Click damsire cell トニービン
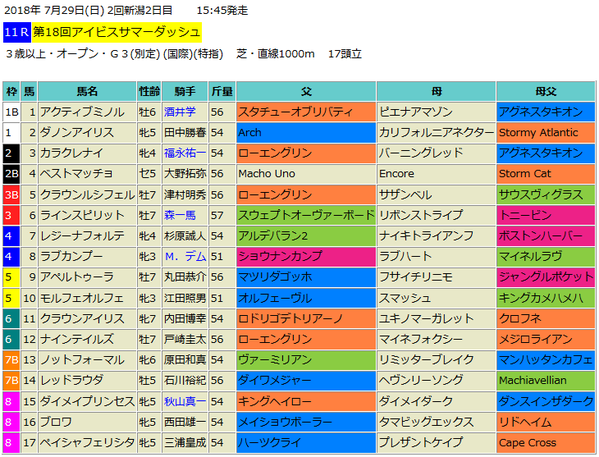 point(546,216)
